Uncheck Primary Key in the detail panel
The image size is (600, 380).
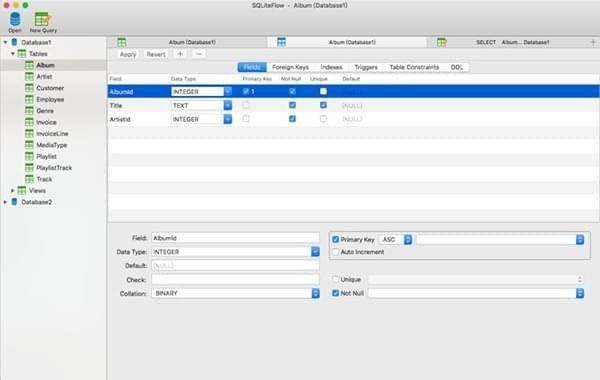pos(336,239)
